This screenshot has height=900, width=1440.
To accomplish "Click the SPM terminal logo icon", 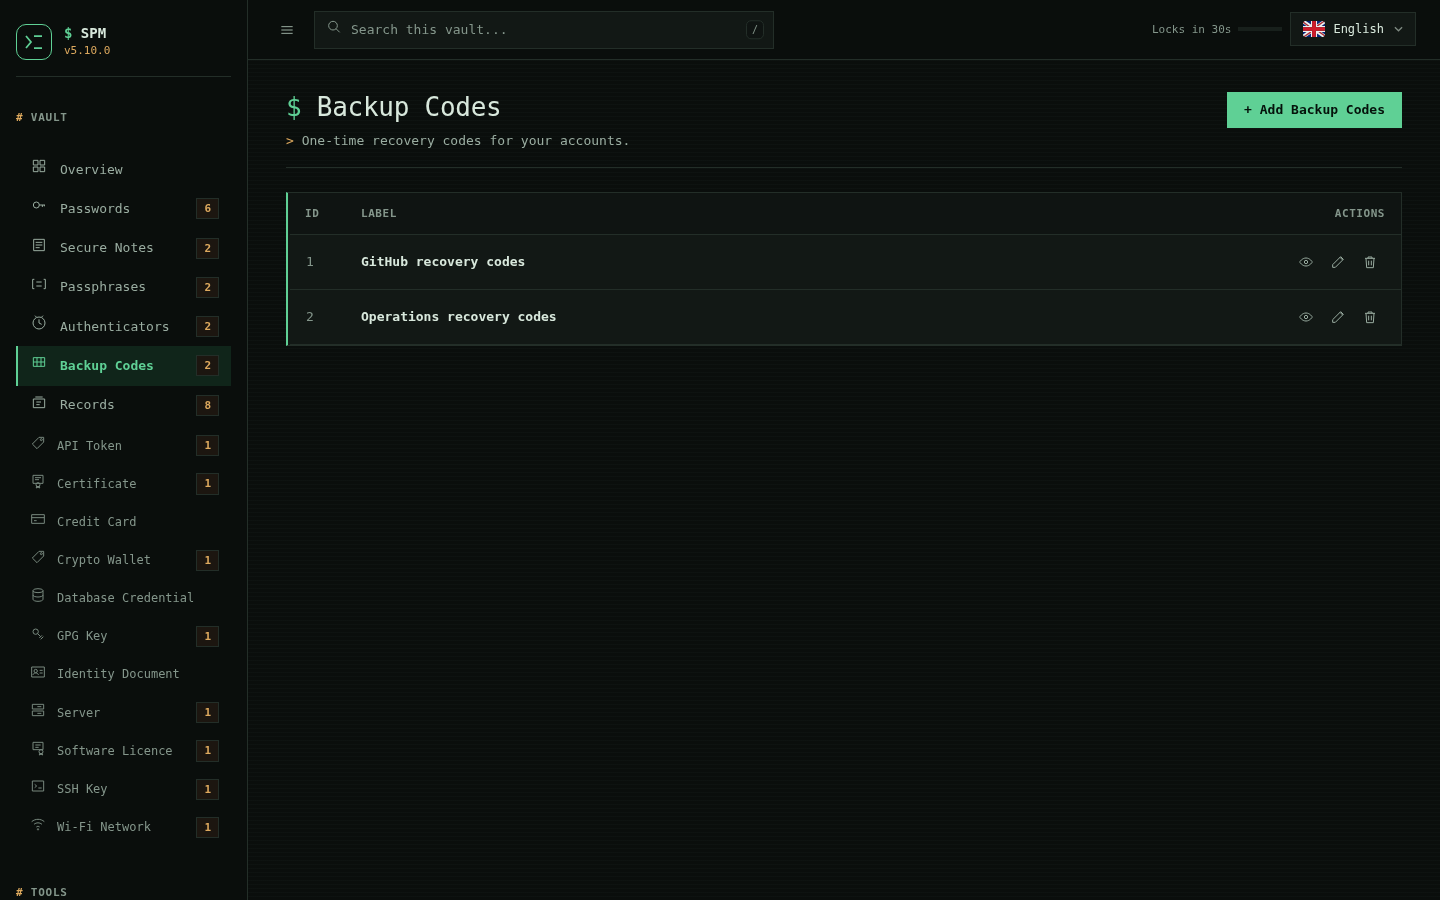I will pos(34,42).
